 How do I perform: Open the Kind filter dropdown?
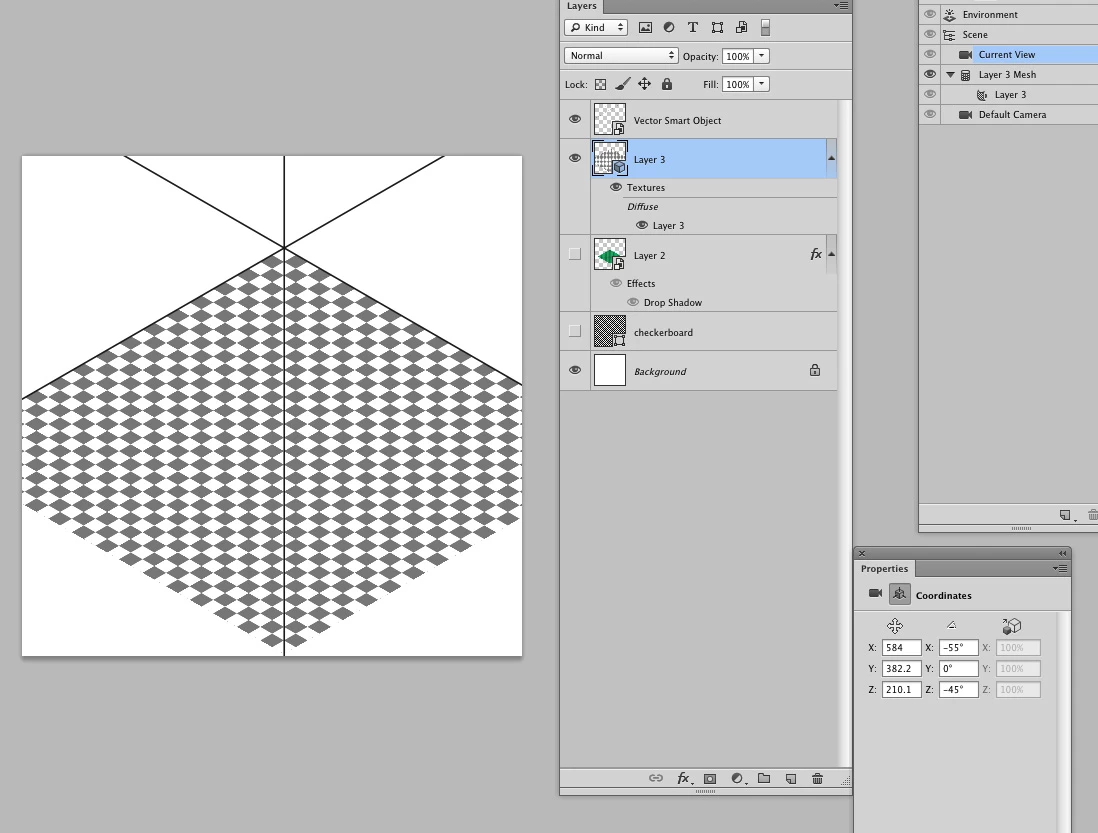pyautogui.click(x=596, y=27)
